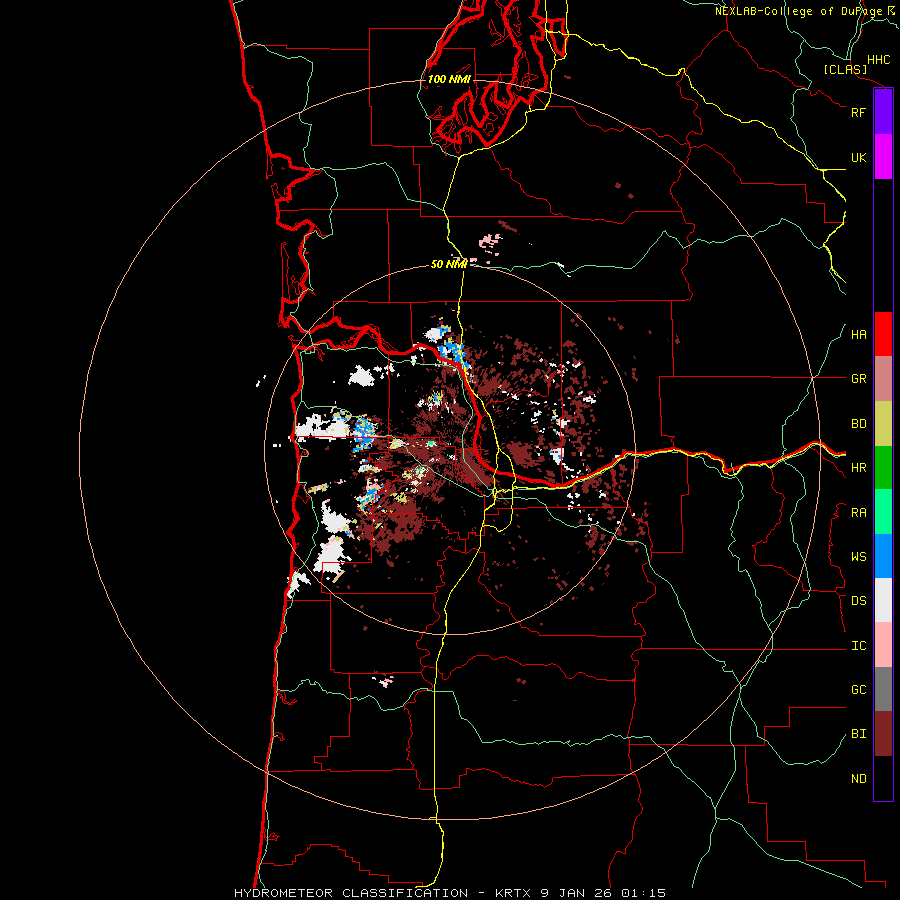Click the blue WS legend color swatch
Screen dimensions: 900x900
coord(883,556)
